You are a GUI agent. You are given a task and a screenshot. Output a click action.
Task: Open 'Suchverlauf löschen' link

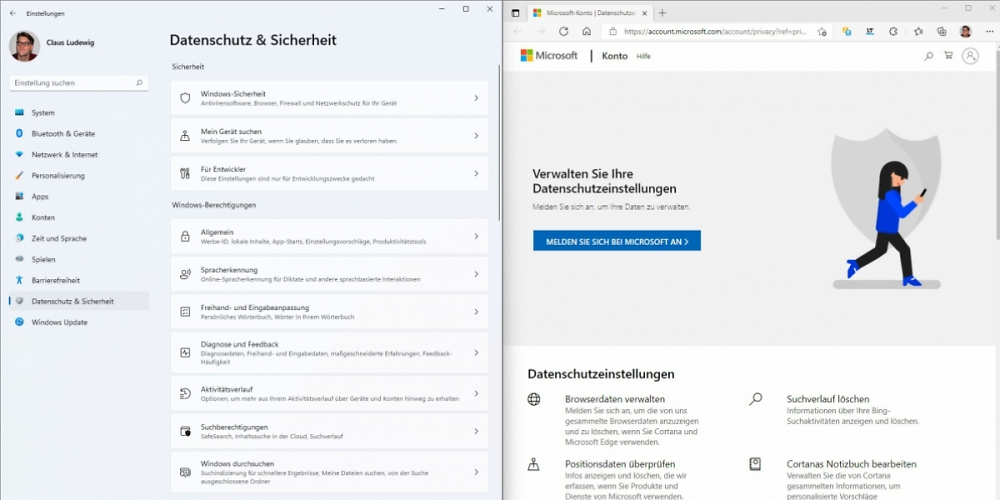[x=828, y=399]
